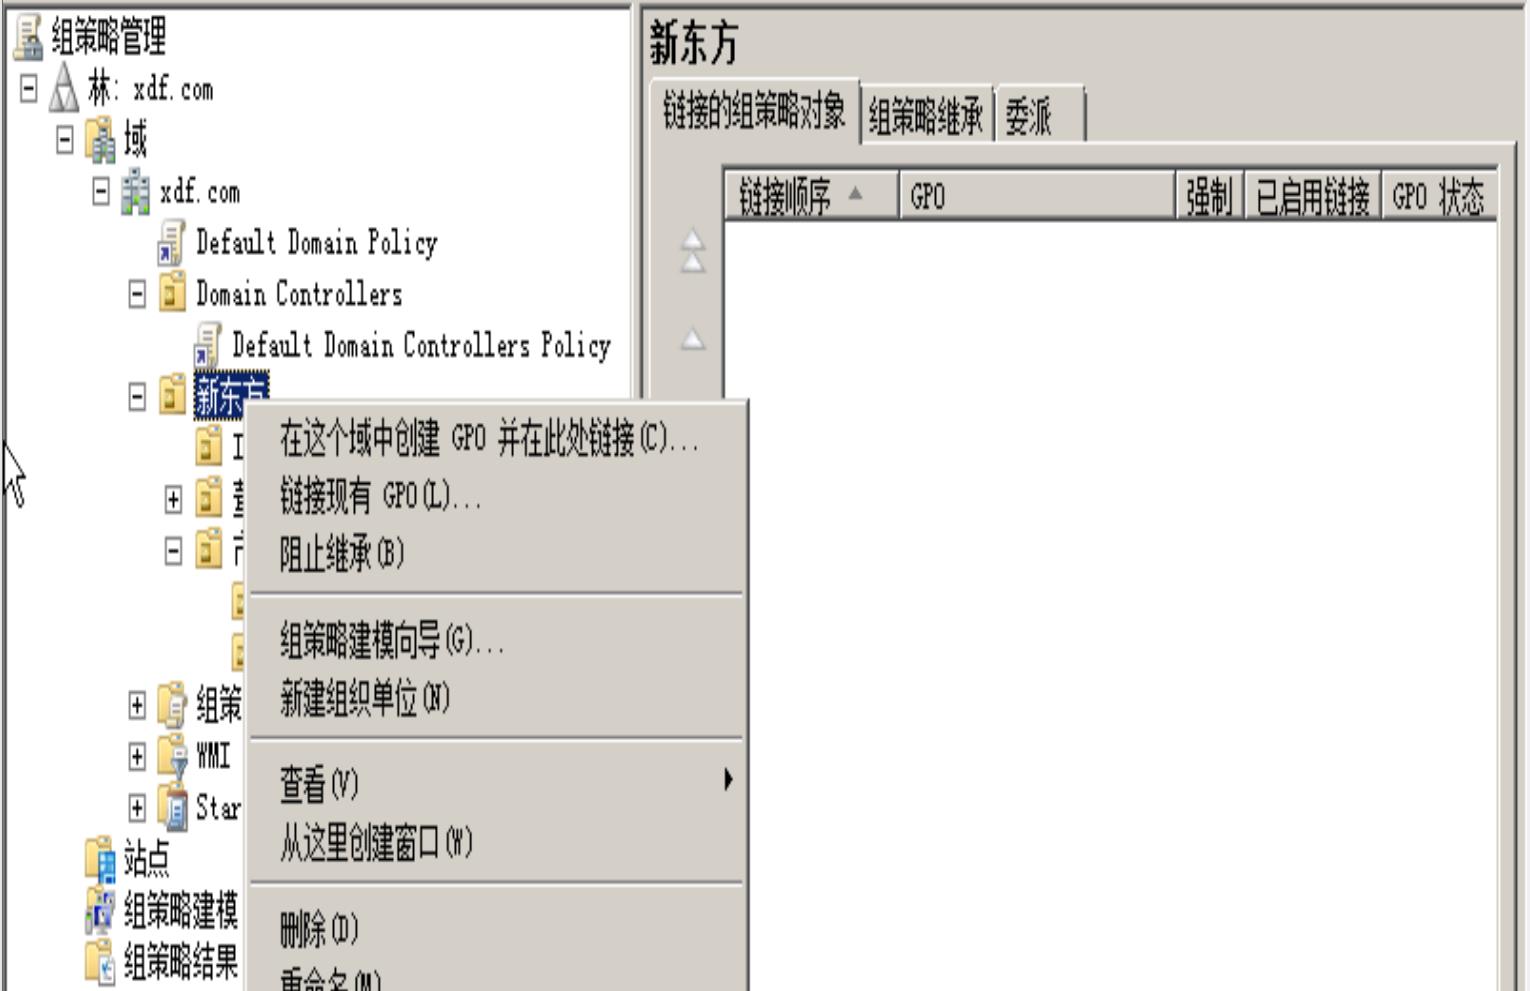1530x991 pixels.
Task: Select Default Domain Controllers Policy item
Action: coord(421,345)
